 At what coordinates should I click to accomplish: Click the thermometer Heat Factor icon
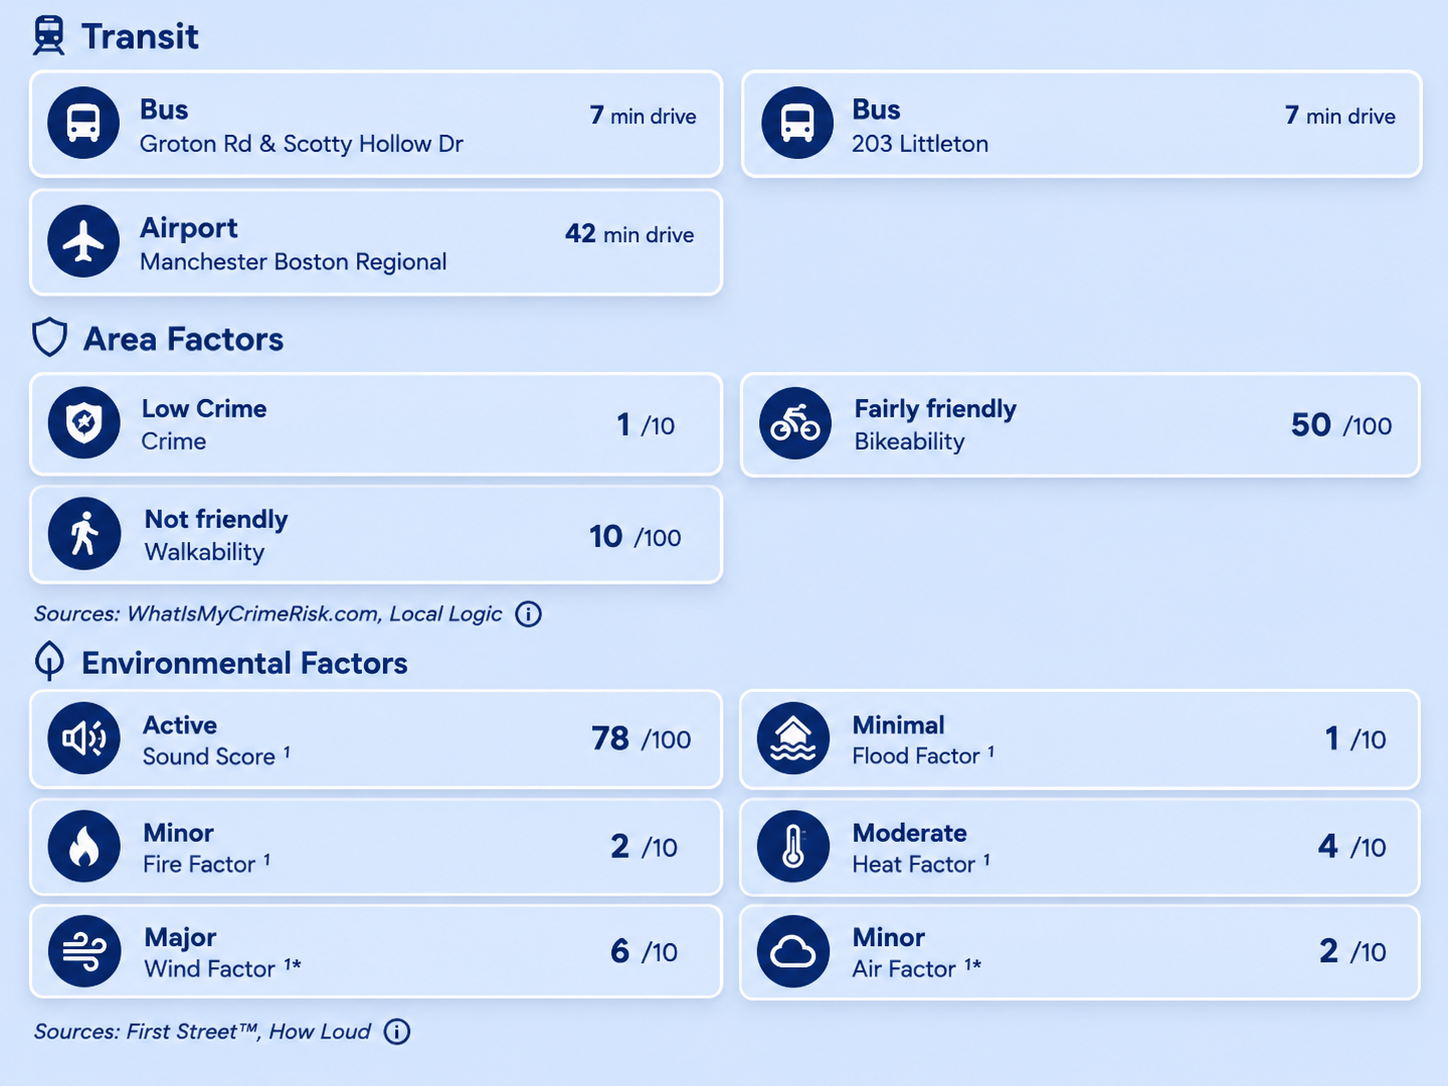pyautogui.click(x=793, y=846)
